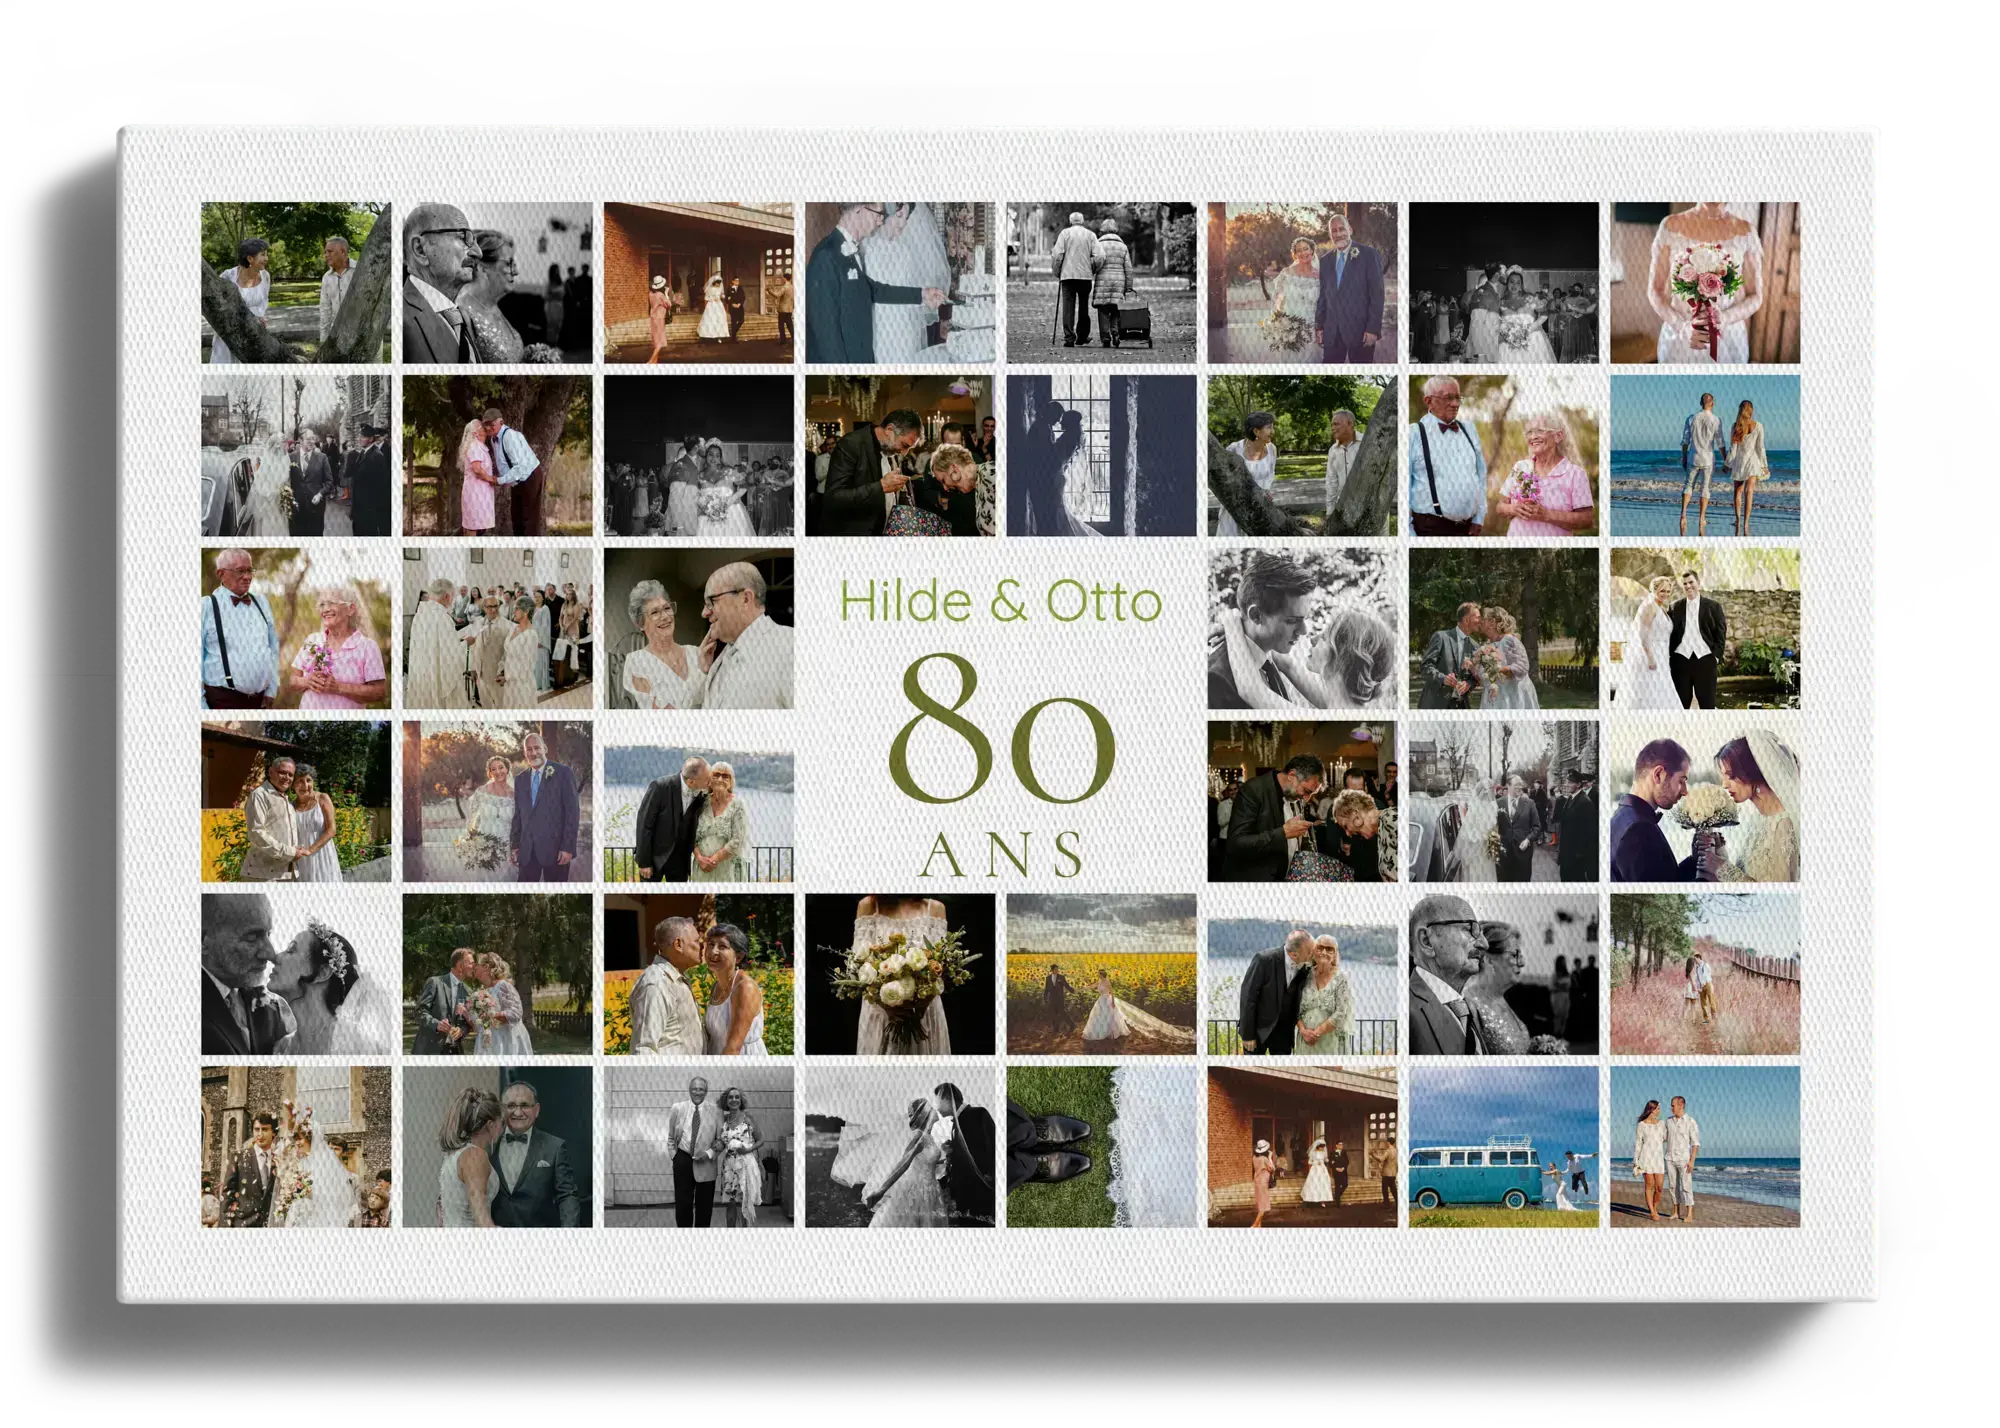Select the sunflower field wedding photo
2000x1428 pixels.
pos(1101,974)
